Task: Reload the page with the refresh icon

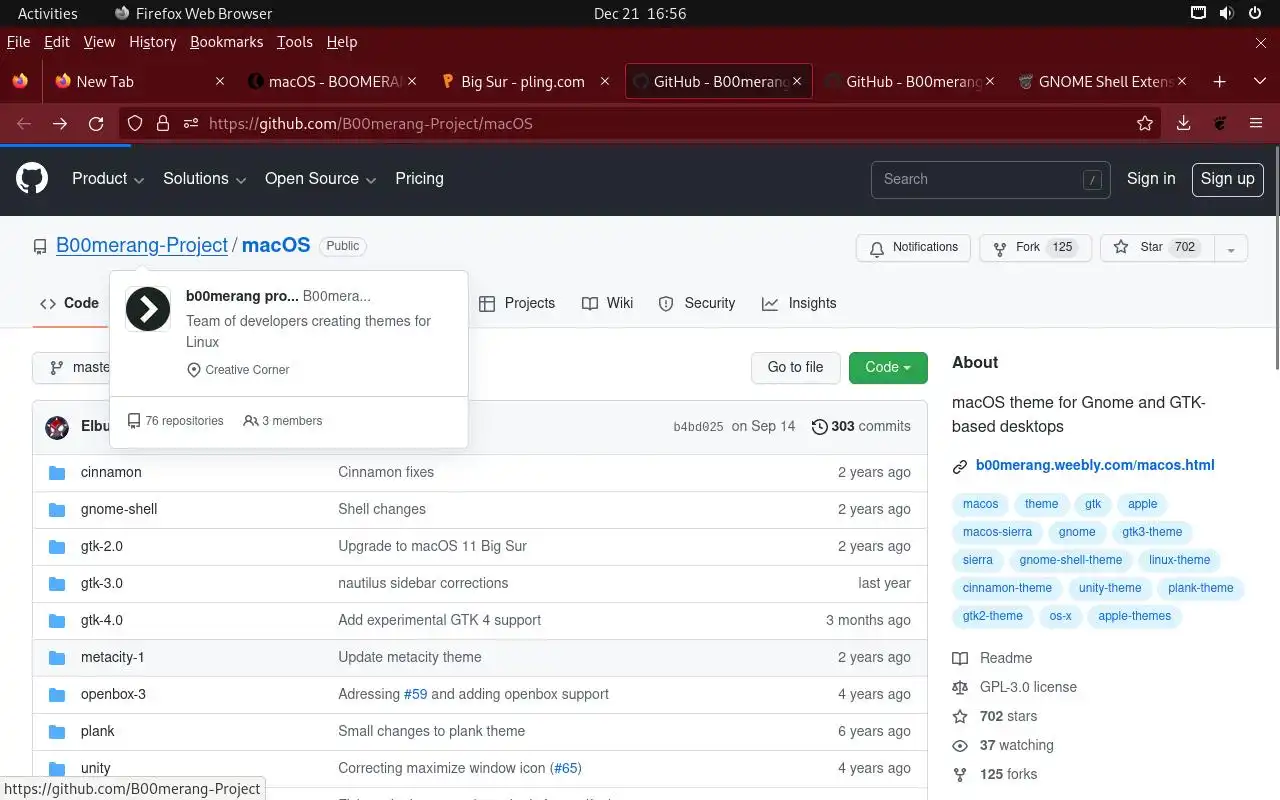Action: (x=96, y=124)
